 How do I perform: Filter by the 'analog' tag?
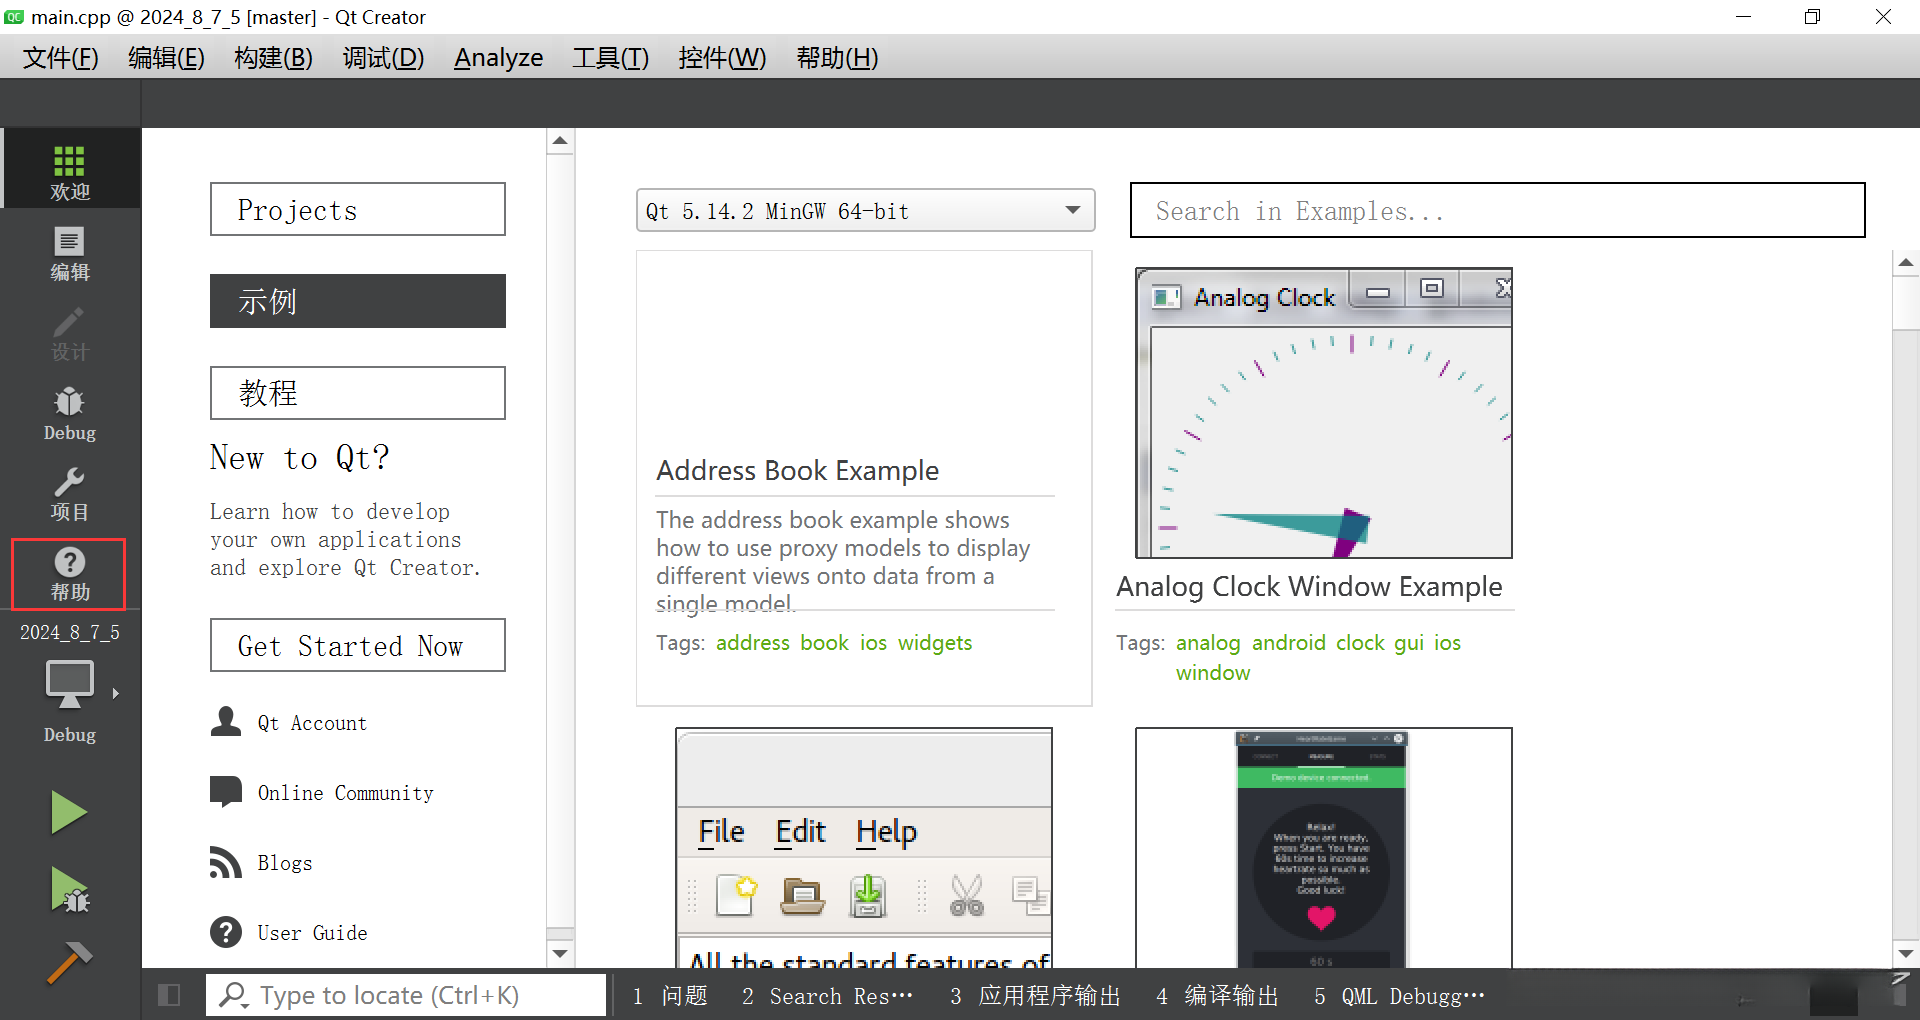tap(1208, 643)
